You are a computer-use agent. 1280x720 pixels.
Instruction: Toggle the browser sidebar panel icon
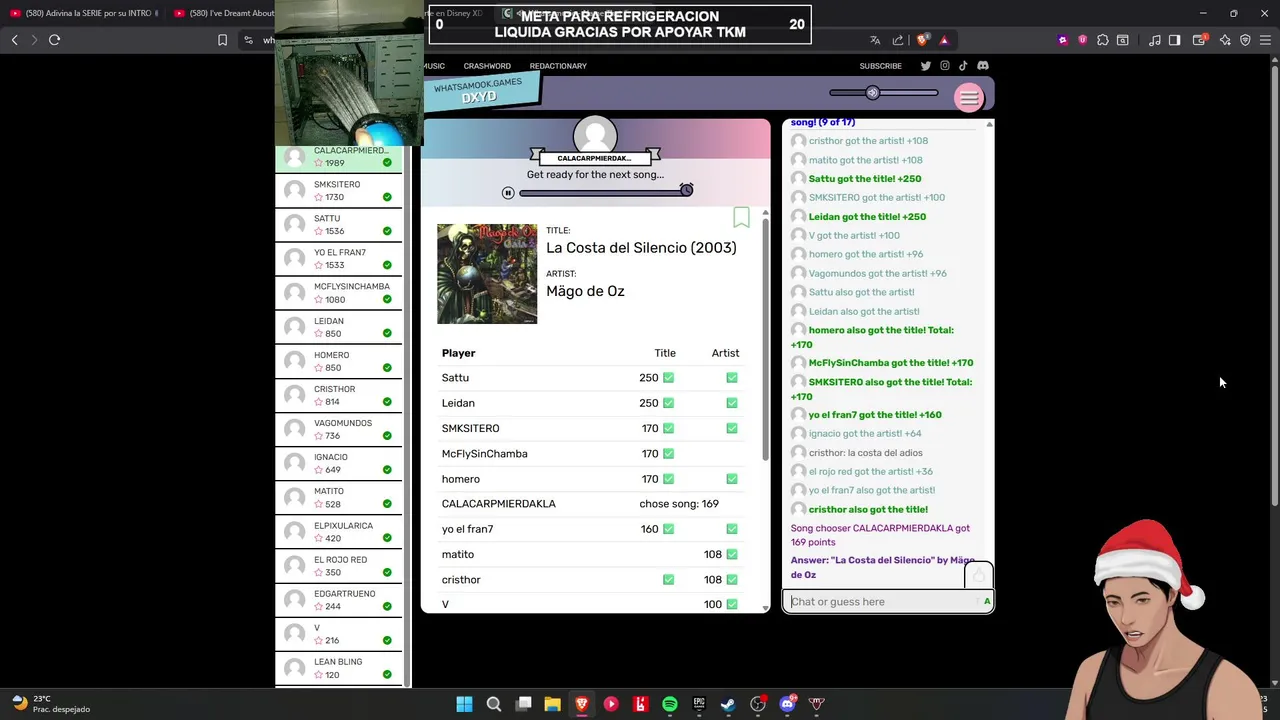pos(1175,40)
